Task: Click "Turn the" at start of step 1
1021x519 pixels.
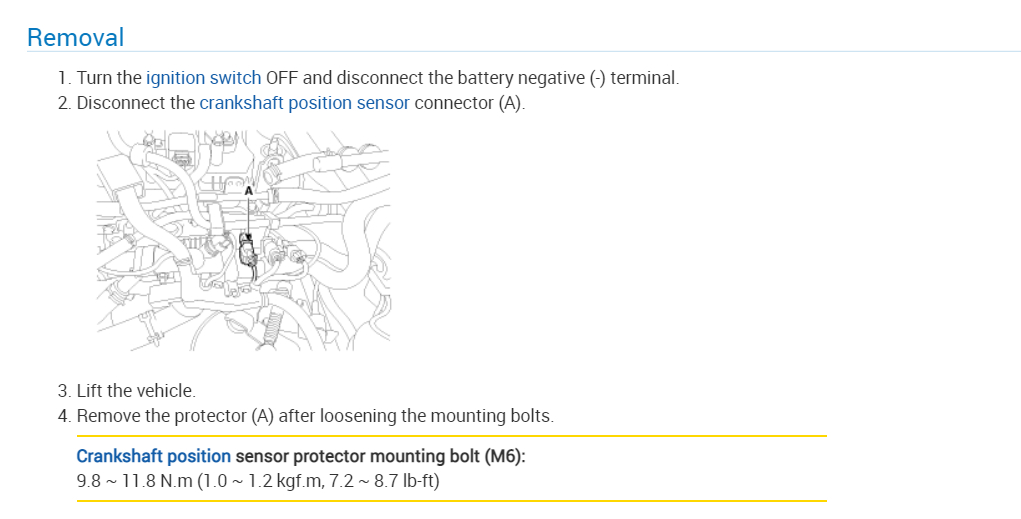Action: pyautogui.click(x=109, y=78)
